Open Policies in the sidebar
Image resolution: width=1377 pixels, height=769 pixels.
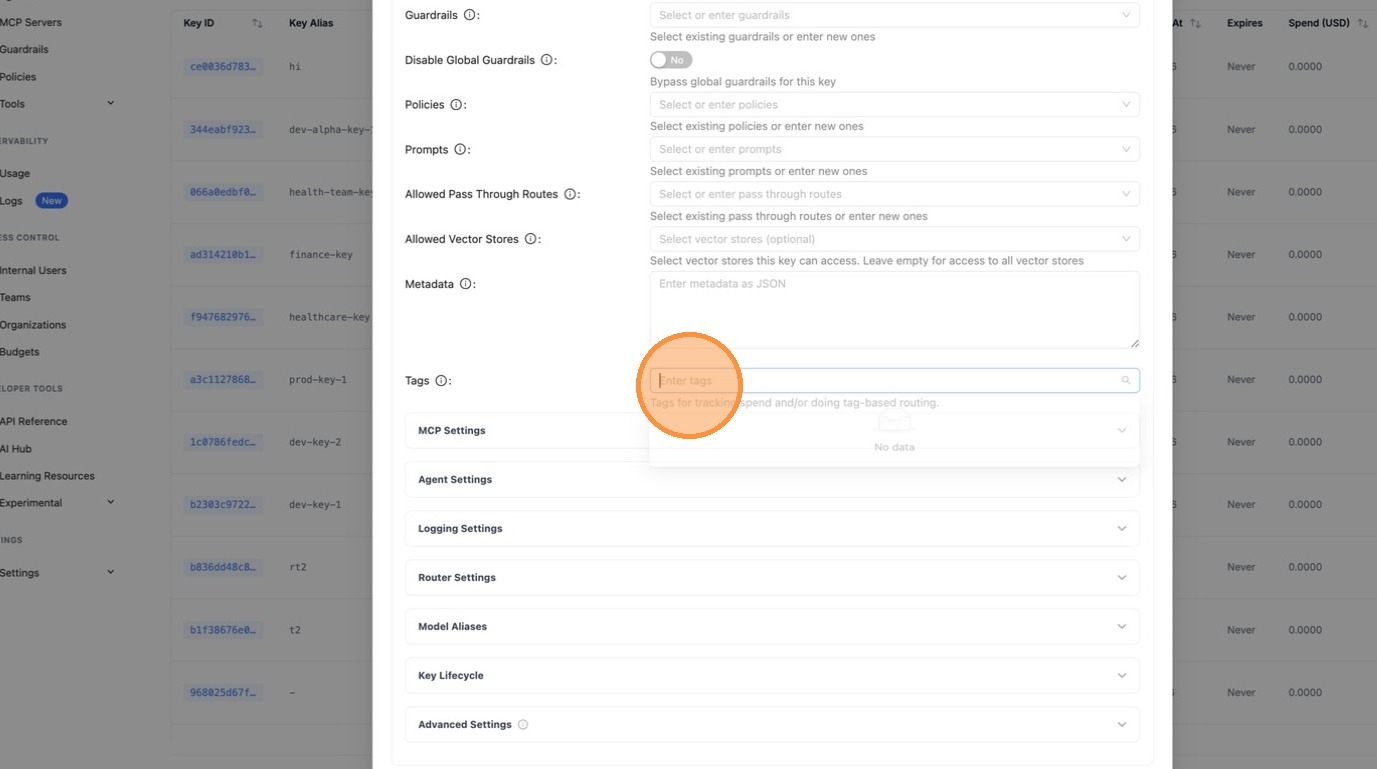(18, 77)
